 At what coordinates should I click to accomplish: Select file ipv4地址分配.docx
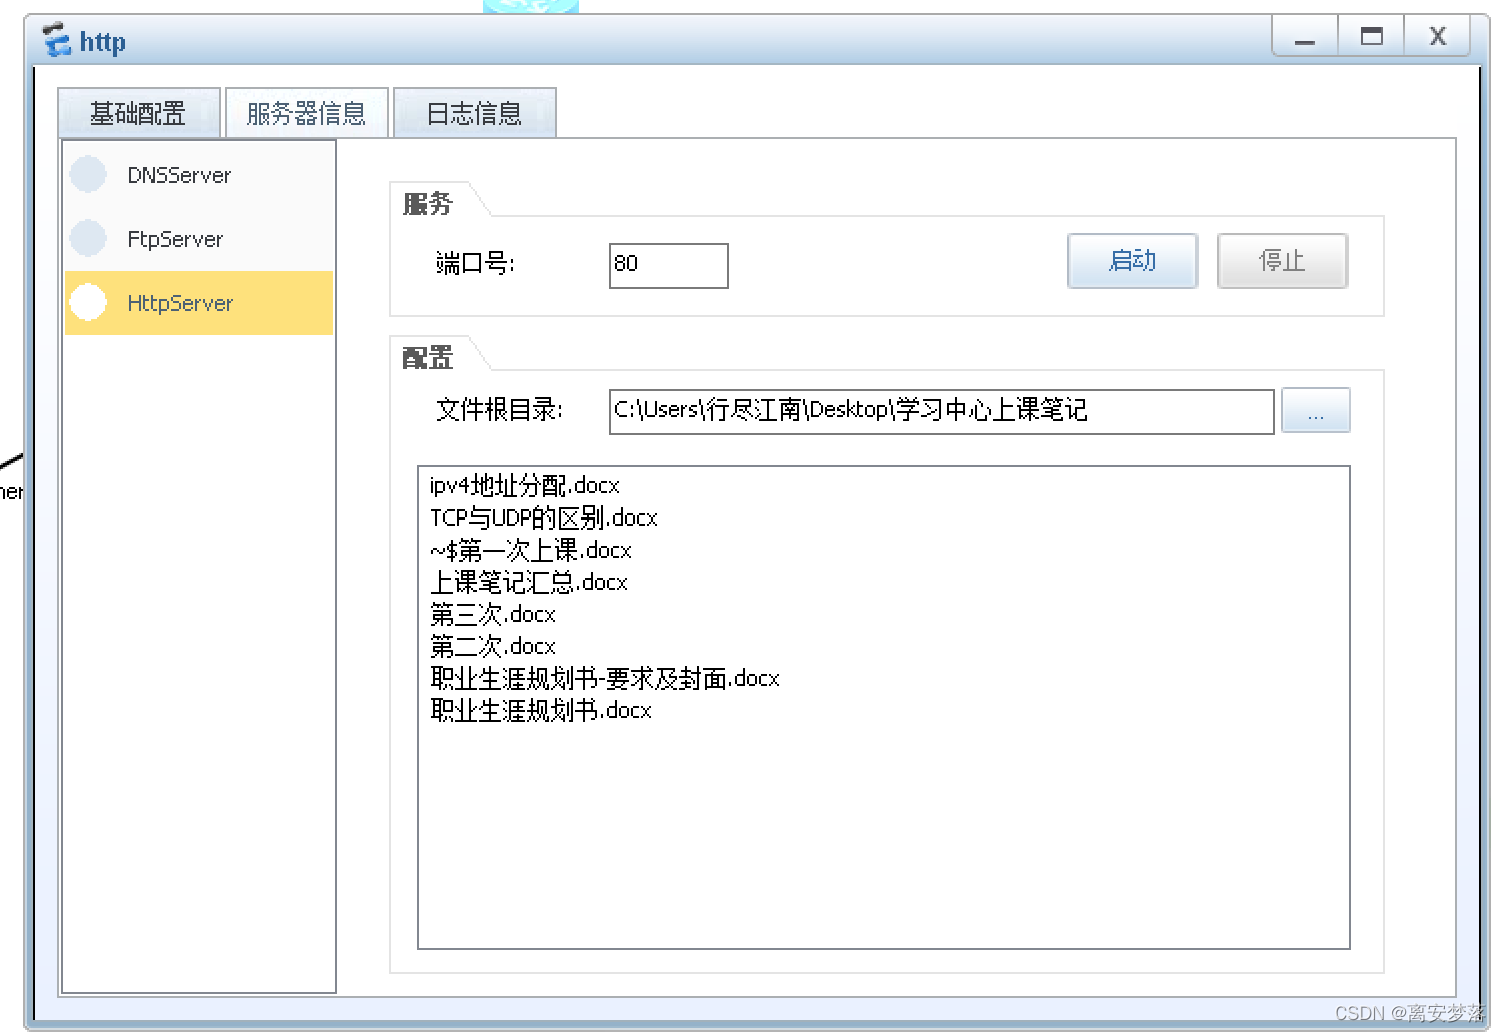tap(525, 486)
